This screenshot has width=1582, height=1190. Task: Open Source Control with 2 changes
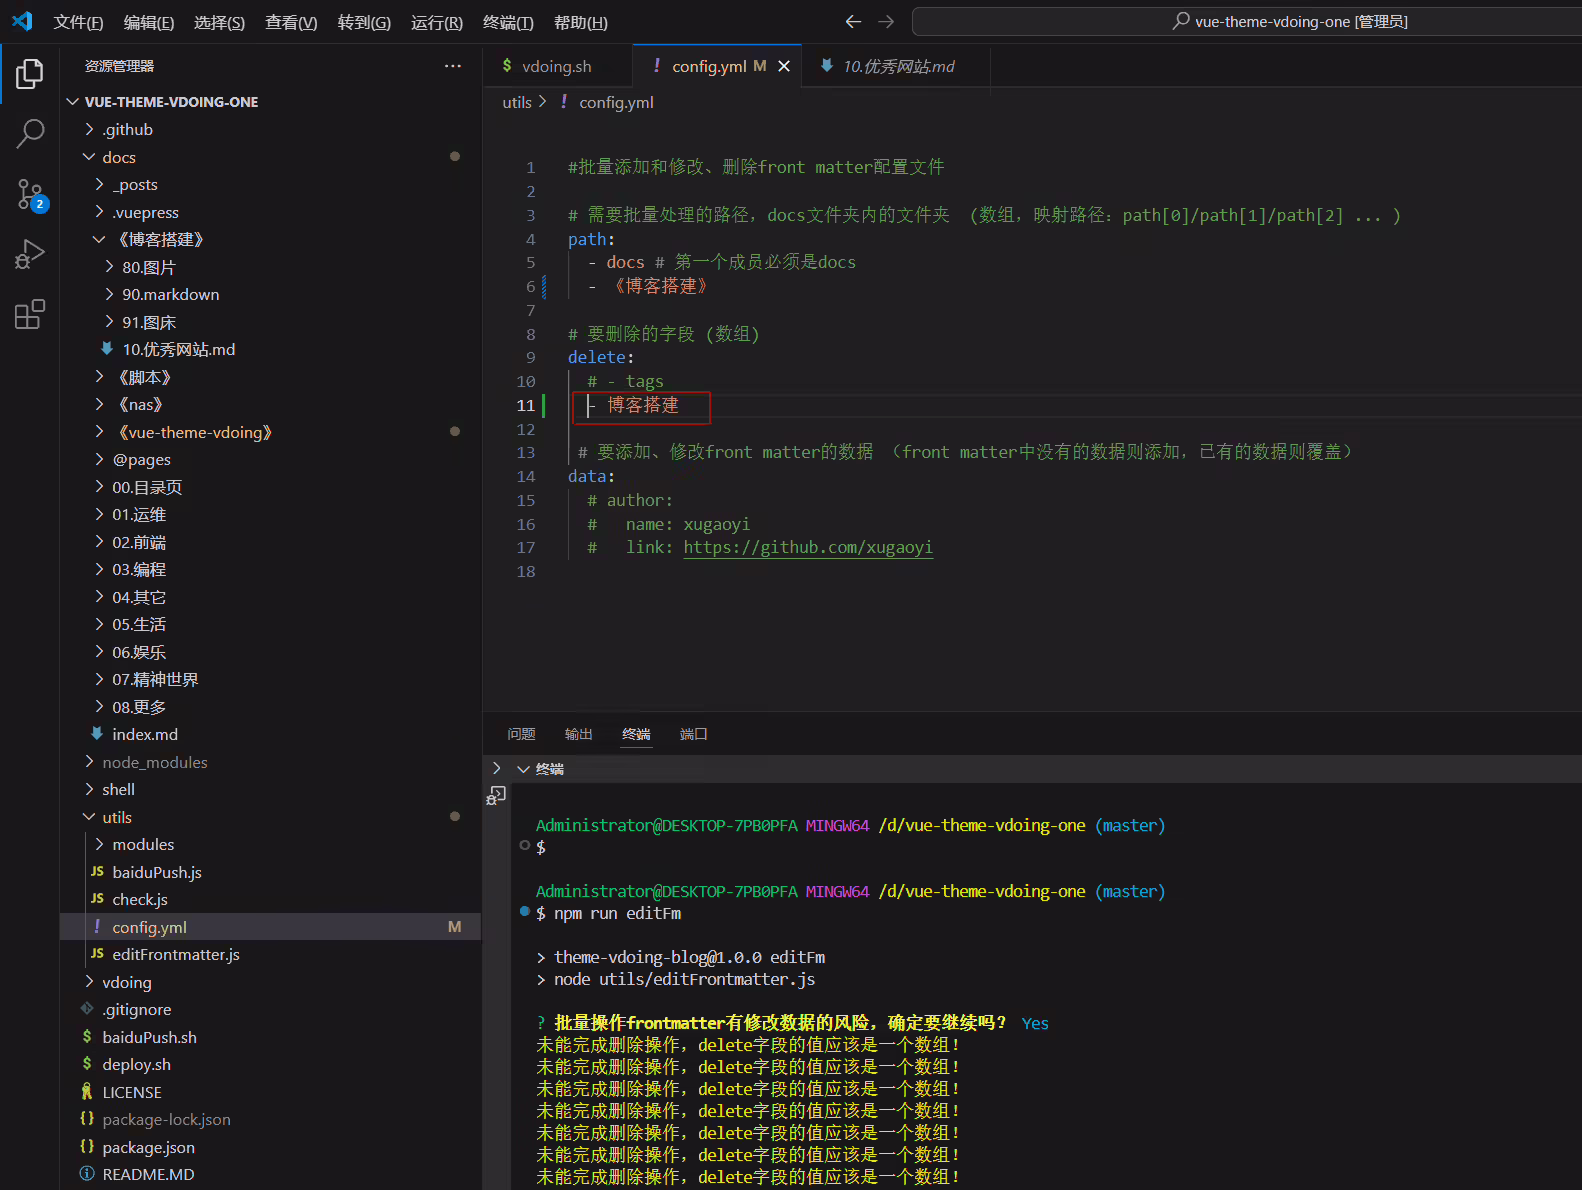click(30, 195)
